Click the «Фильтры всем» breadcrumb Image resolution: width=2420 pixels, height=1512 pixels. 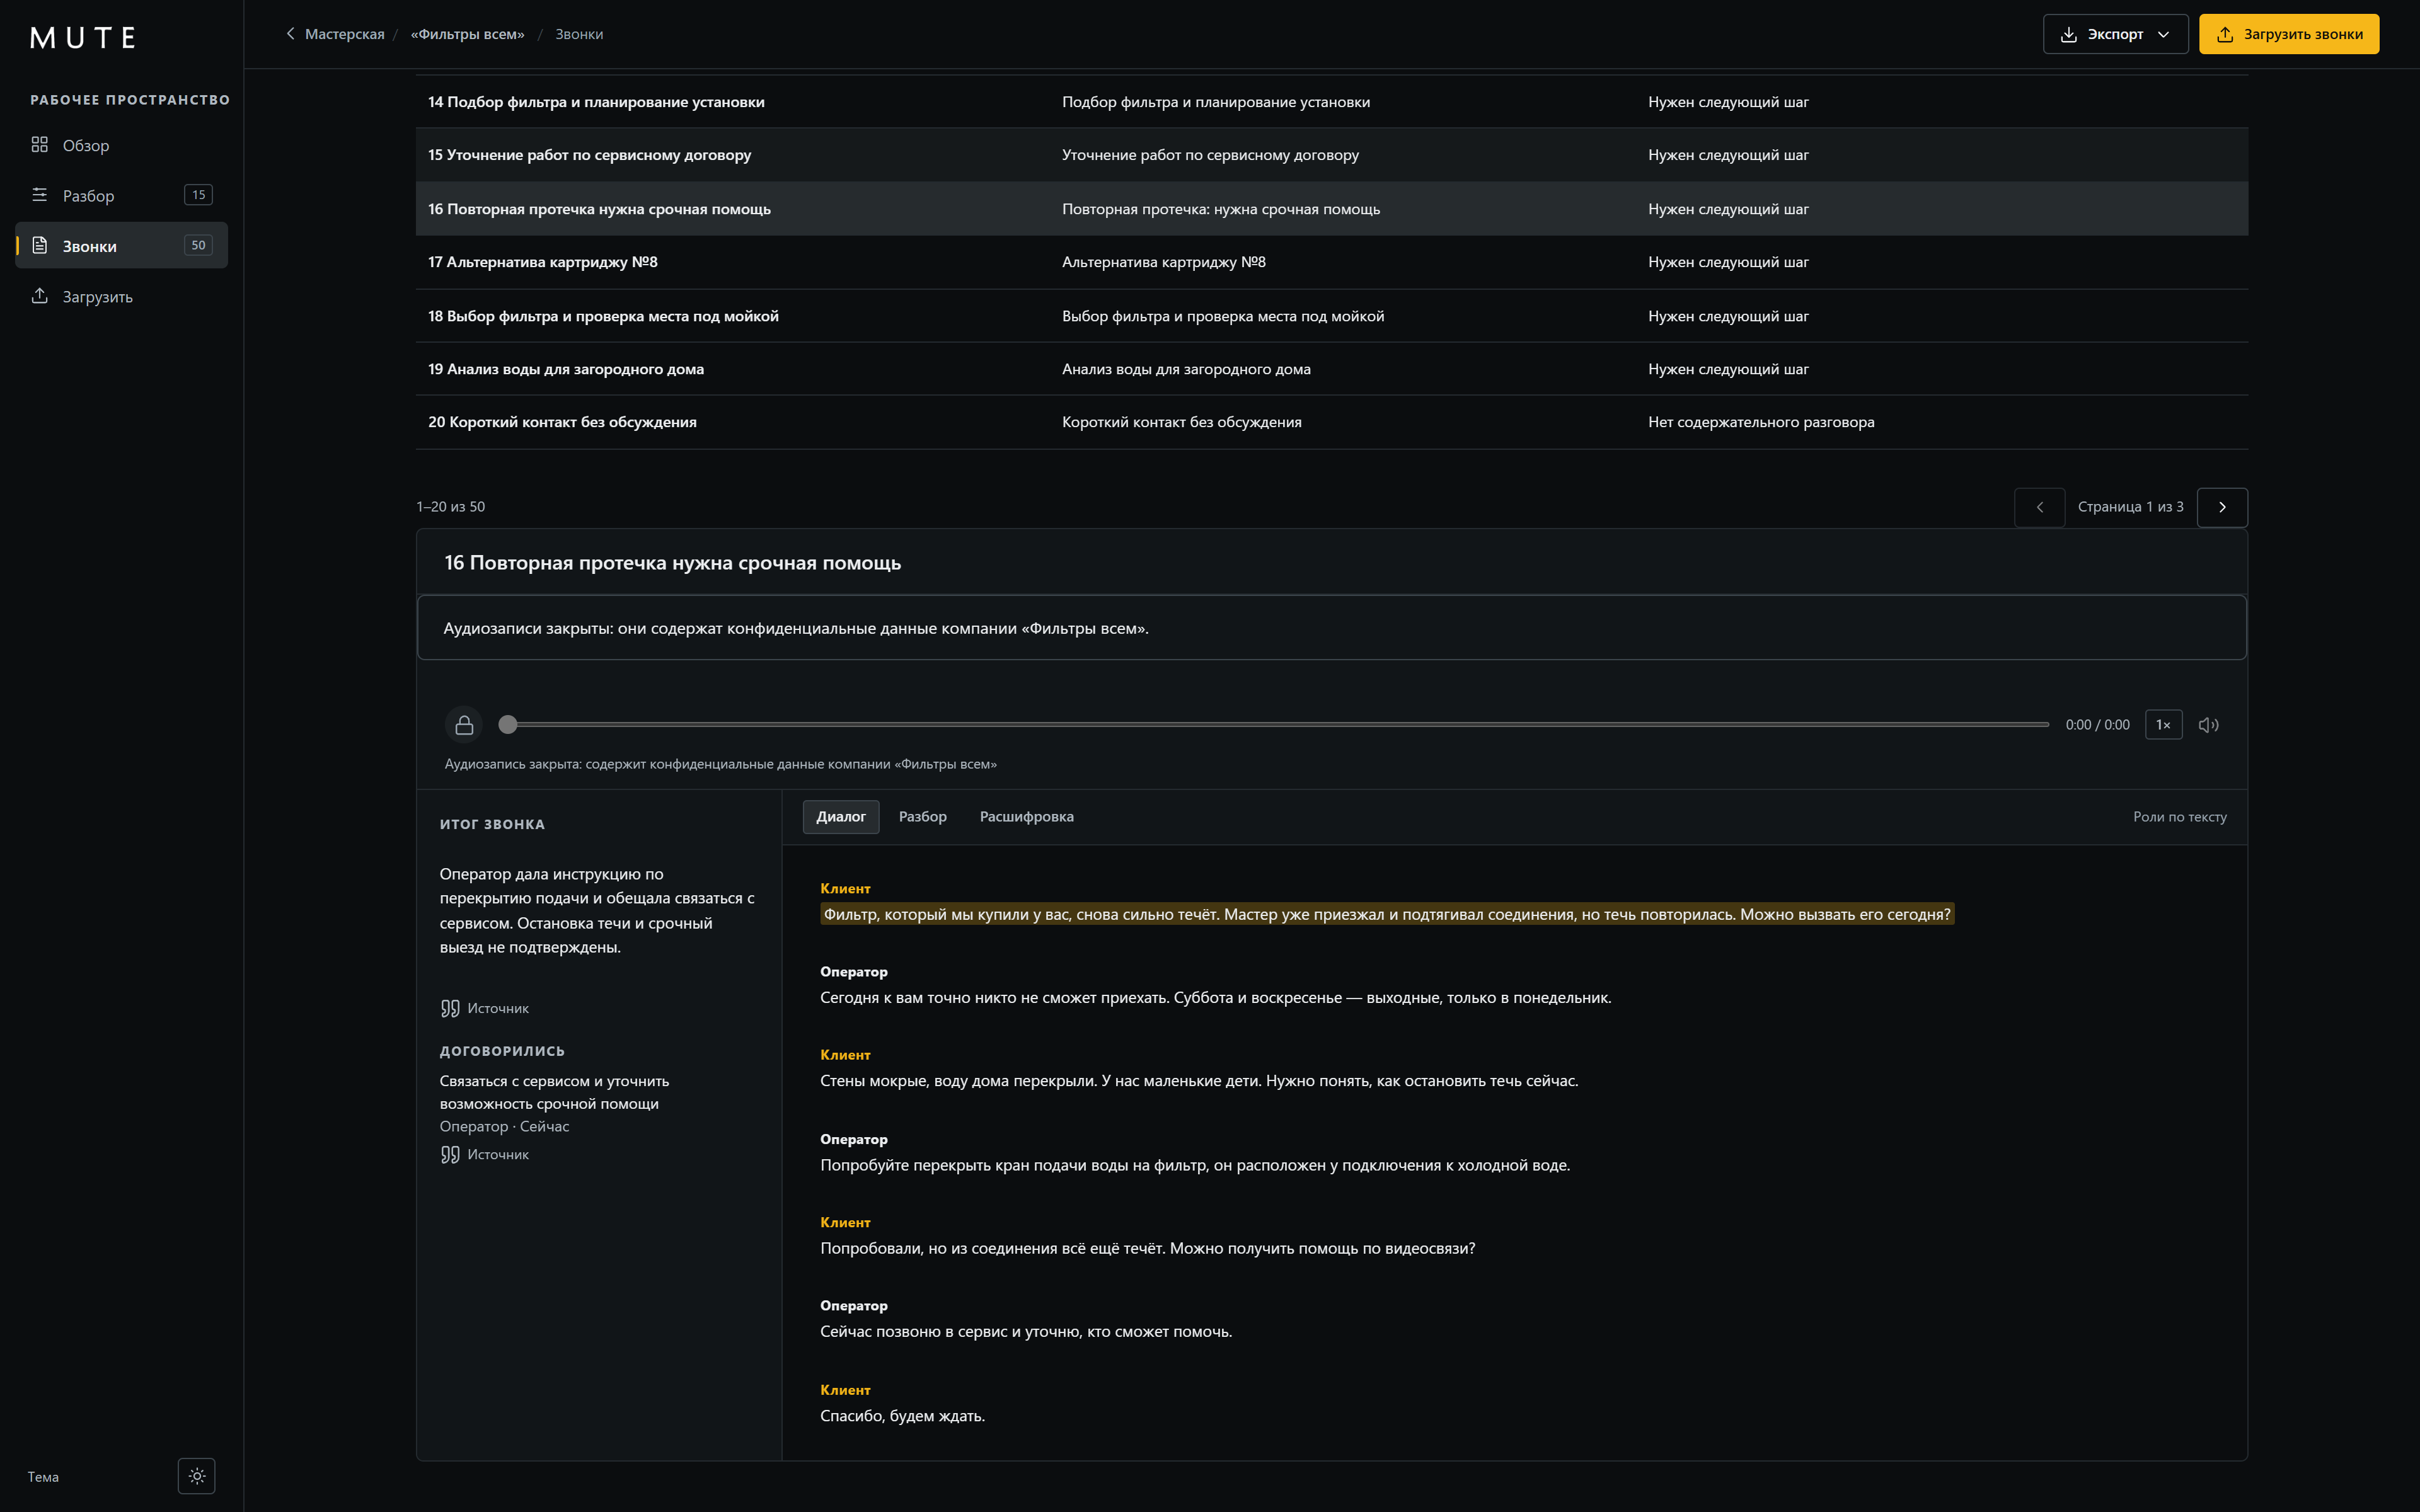[467, 34]
